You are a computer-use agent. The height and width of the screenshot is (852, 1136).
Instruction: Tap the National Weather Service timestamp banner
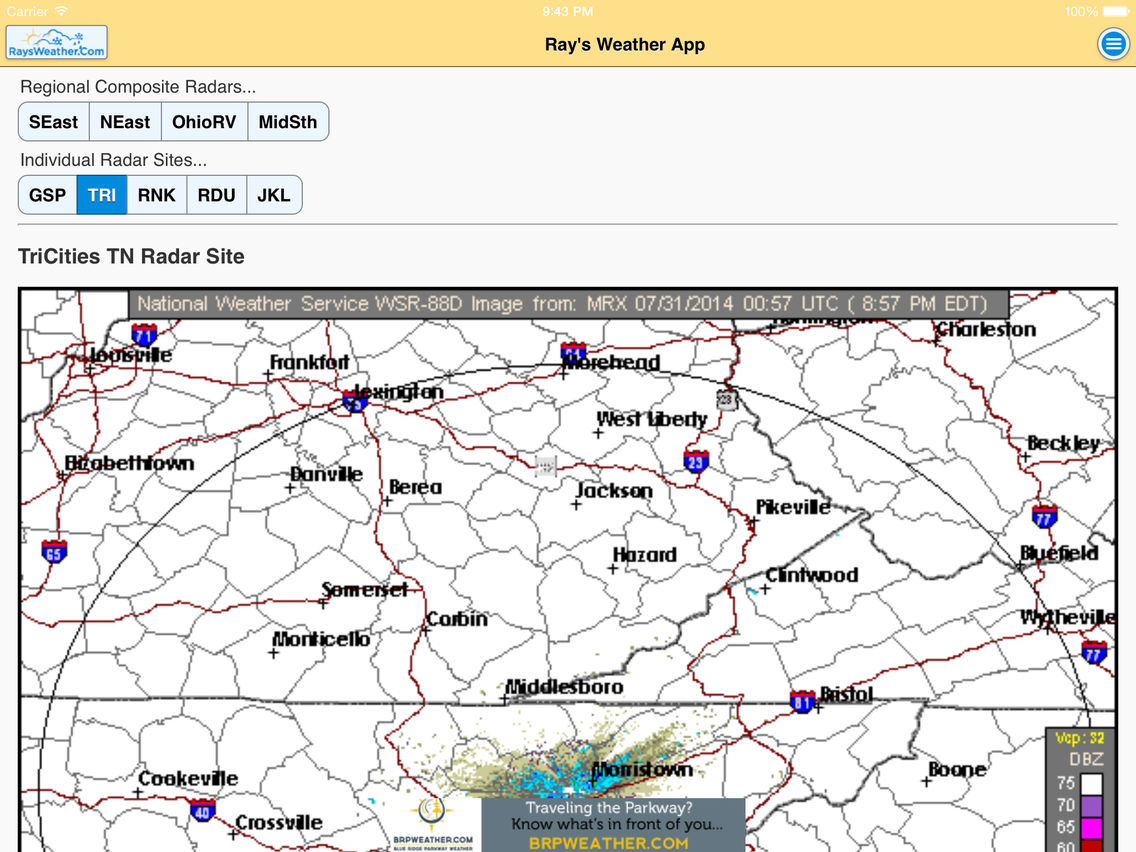pyautogui.click(x=568, y=304)
